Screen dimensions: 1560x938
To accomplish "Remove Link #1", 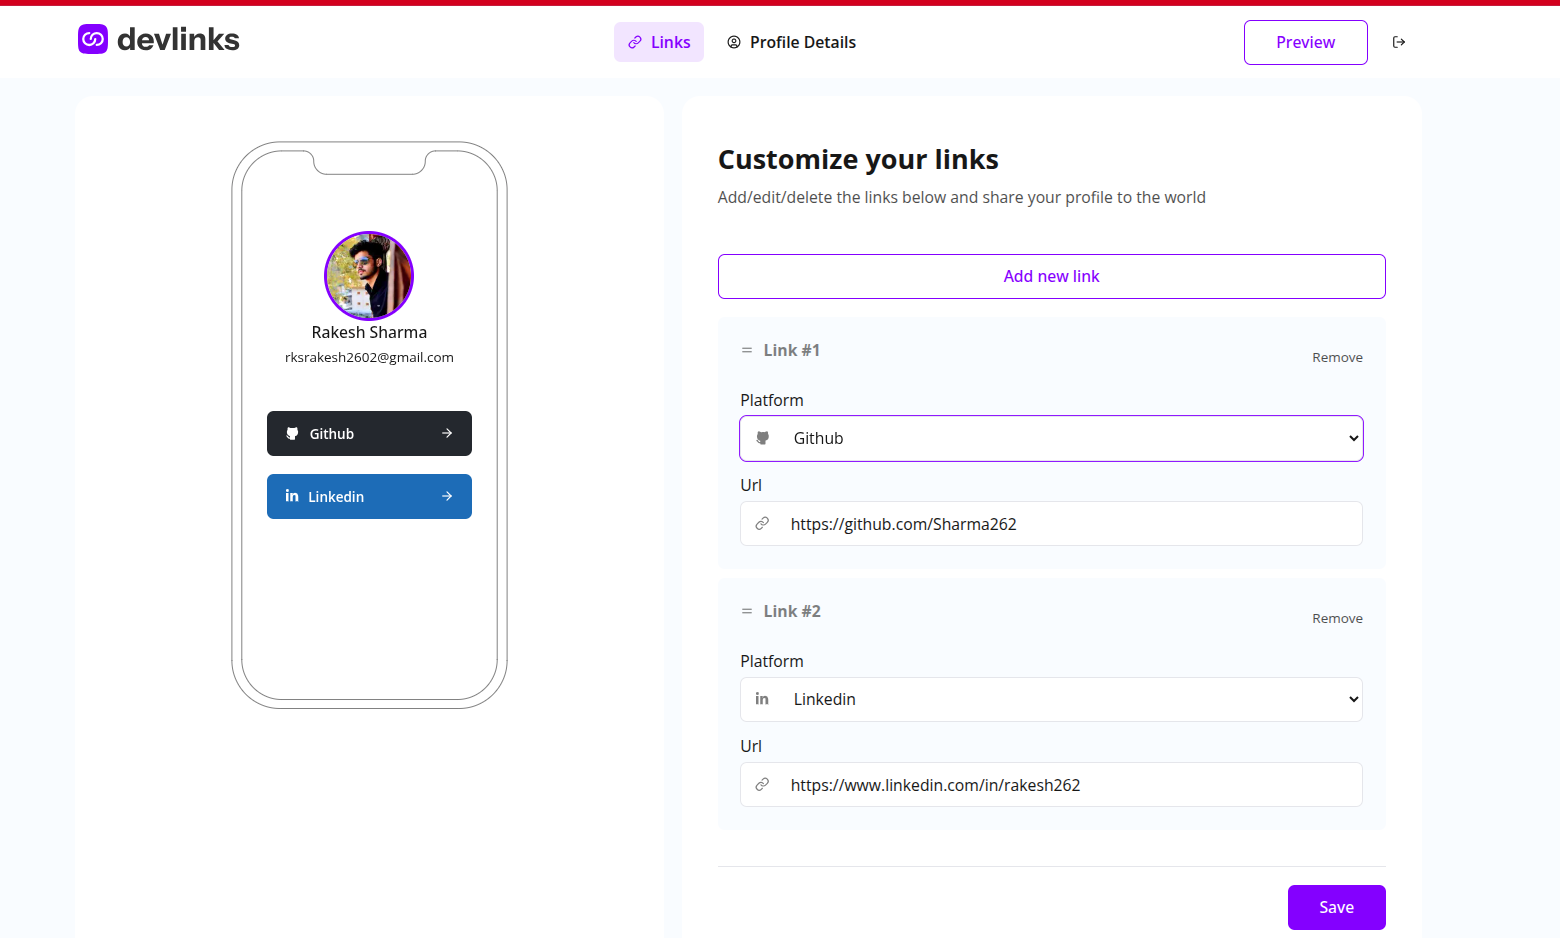I will pyautogui.click(x=1337, y=357).
